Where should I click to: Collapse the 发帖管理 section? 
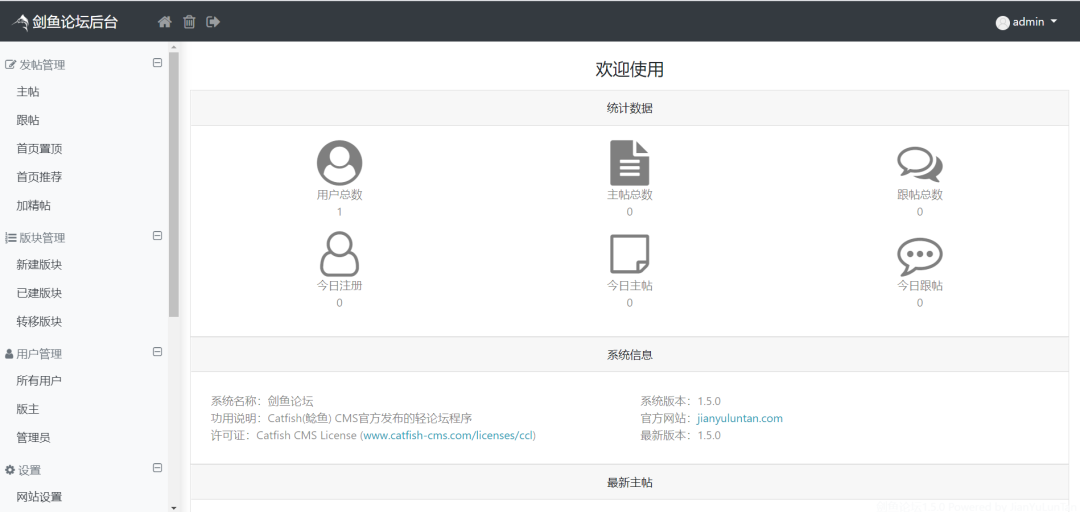click(157, 63)
